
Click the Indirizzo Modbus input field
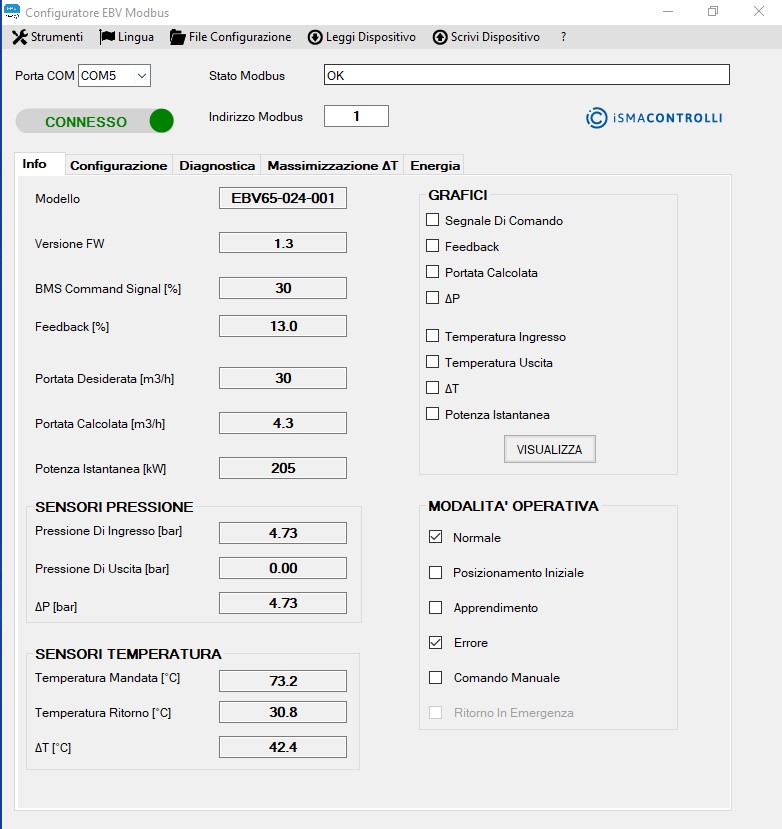[356, 117]
